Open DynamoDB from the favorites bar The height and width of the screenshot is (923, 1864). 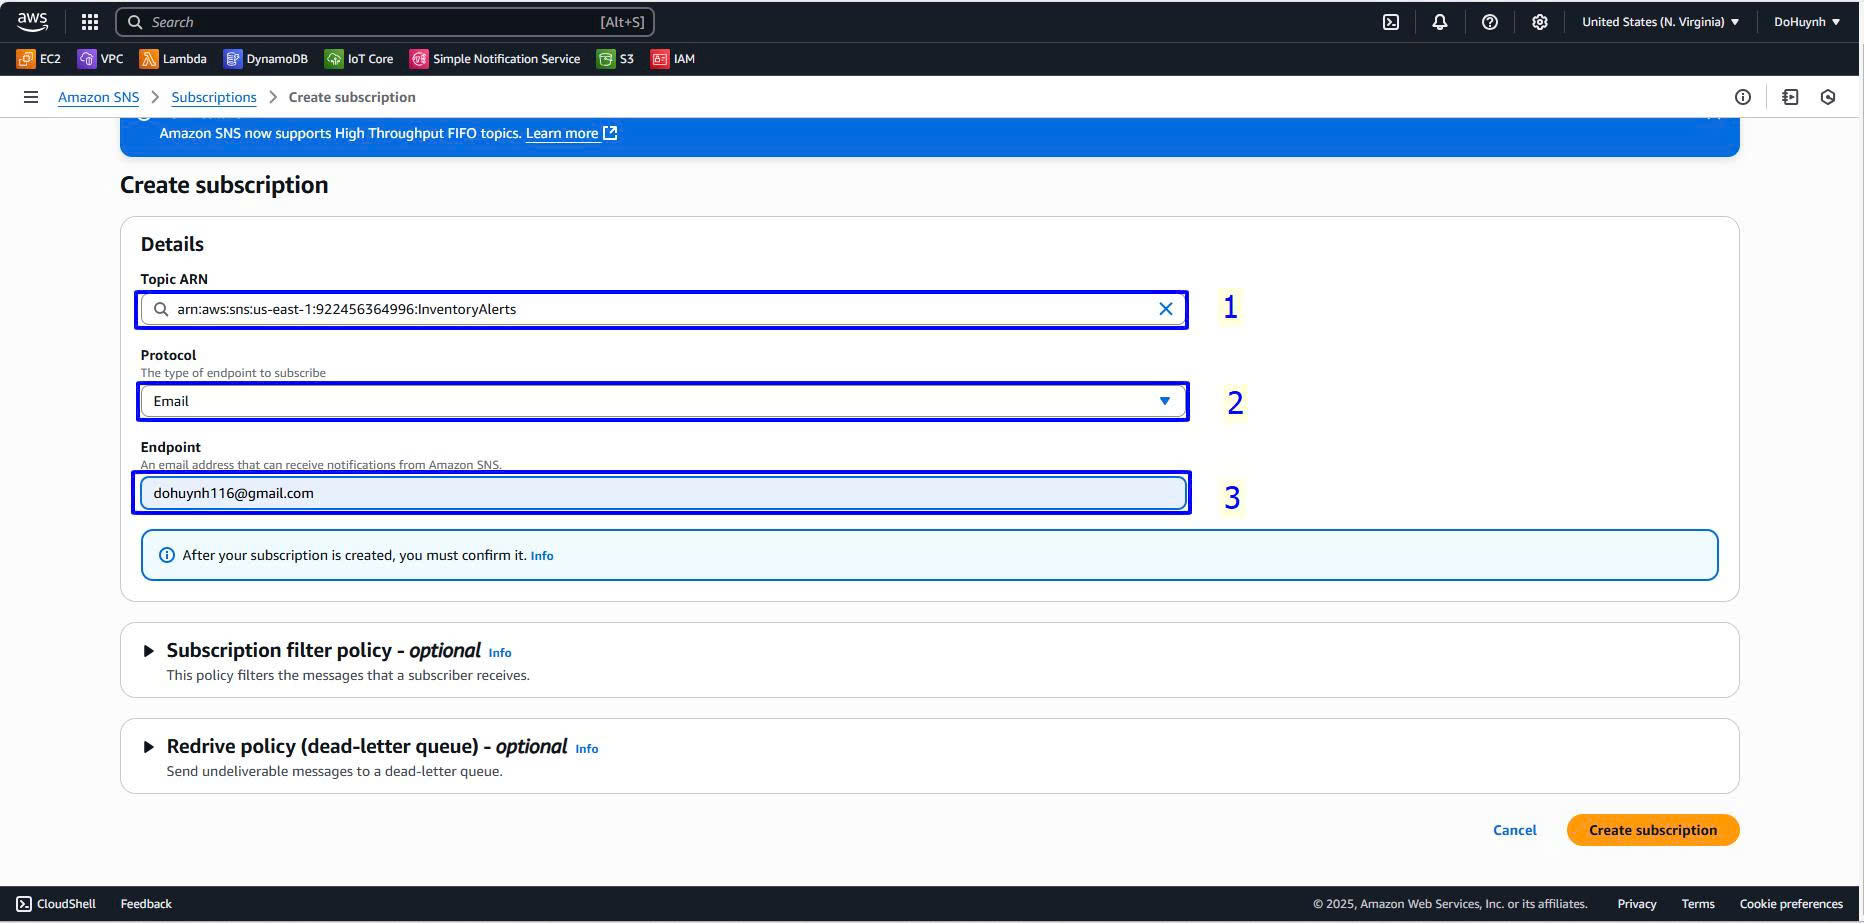click(266, 59)
